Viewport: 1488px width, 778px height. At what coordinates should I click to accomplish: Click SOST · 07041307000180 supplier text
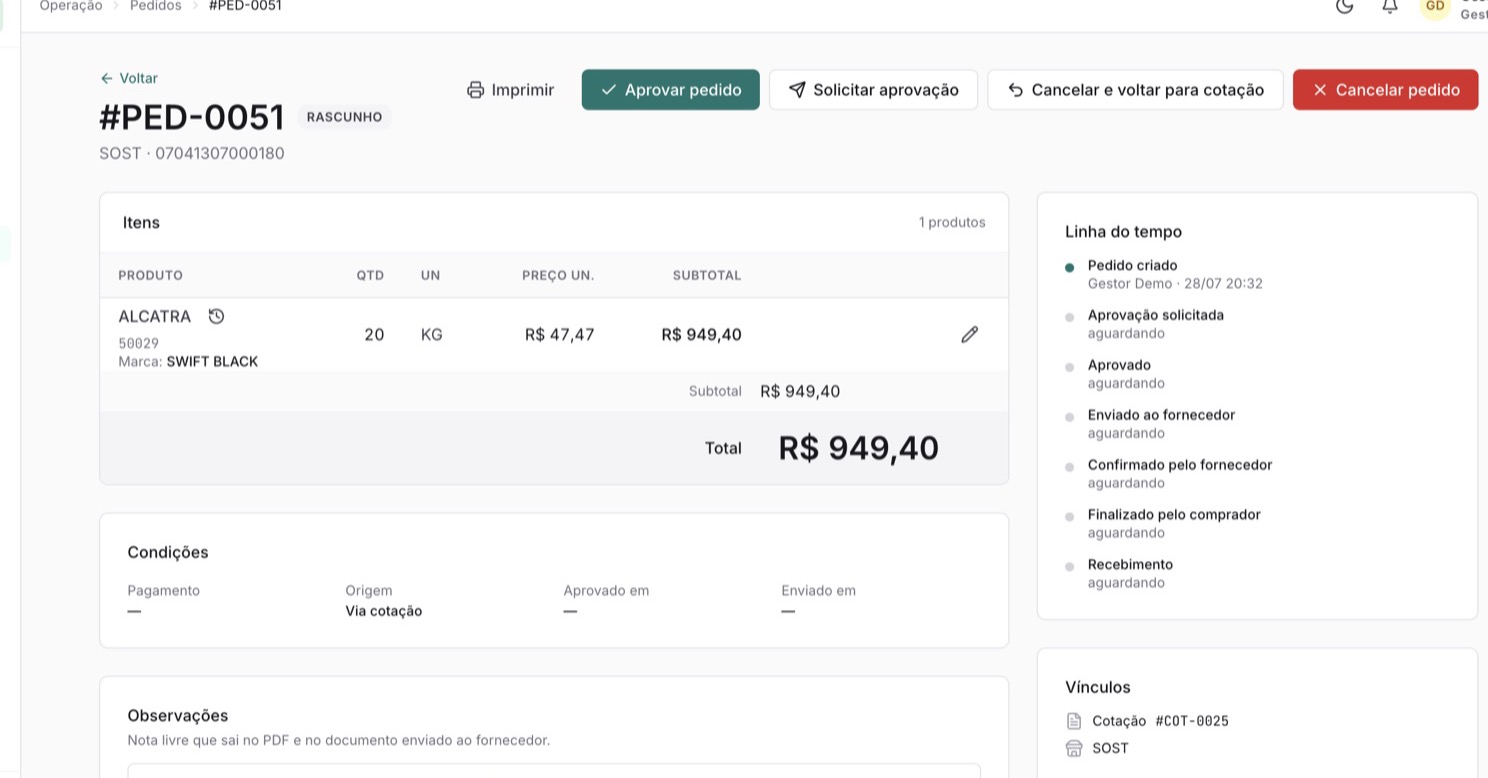coord(192,154)
